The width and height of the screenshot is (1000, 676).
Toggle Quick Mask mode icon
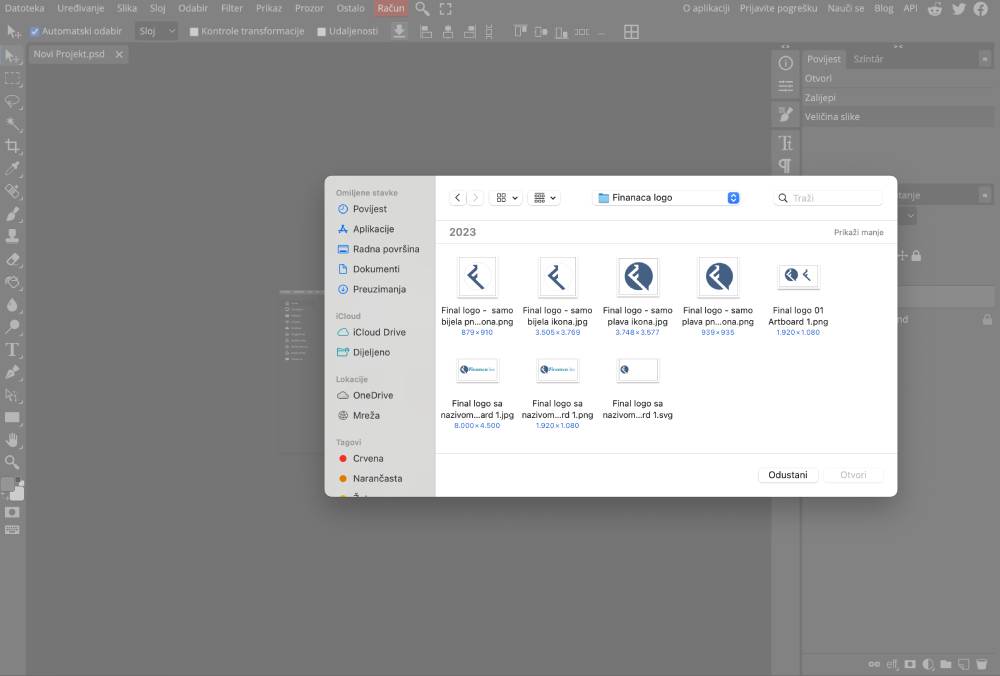[12, 513]
